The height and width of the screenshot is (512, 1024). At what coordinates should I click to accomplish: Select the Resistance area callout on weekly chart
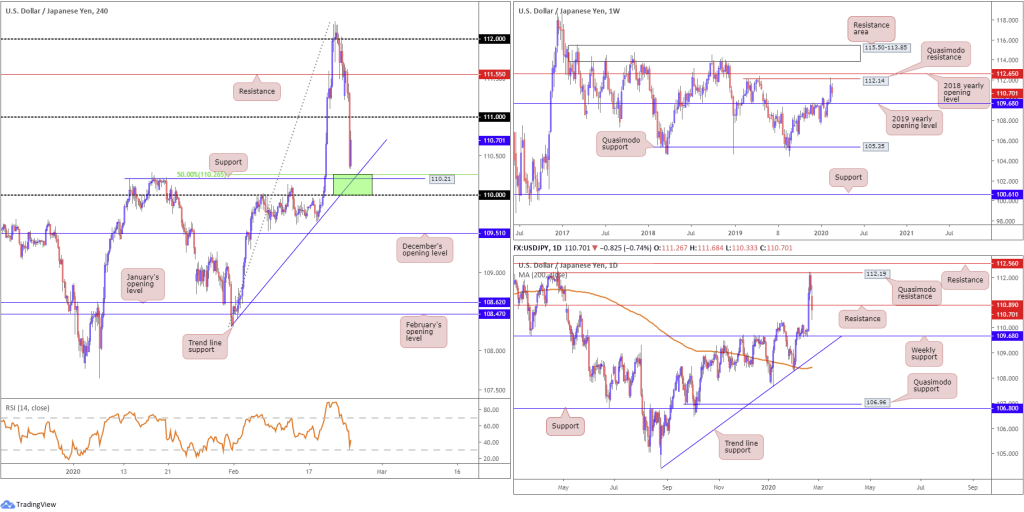pyautogui.click(x=872, y=27)
